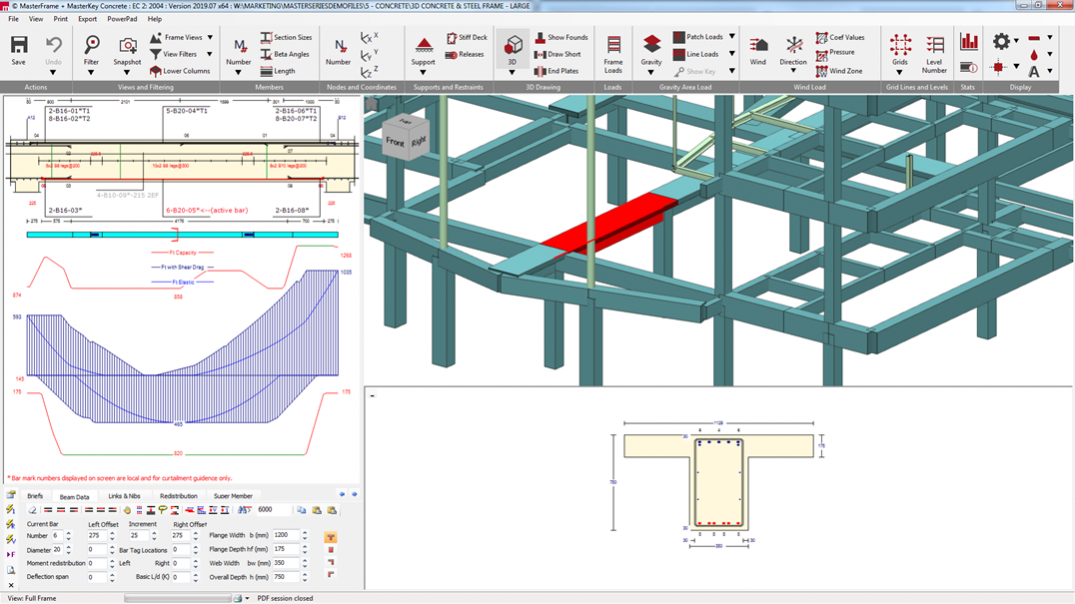The image size is (1075, 604).
Task: Click the 6000 value field in beam toolbar
Action: coord(273,510)
